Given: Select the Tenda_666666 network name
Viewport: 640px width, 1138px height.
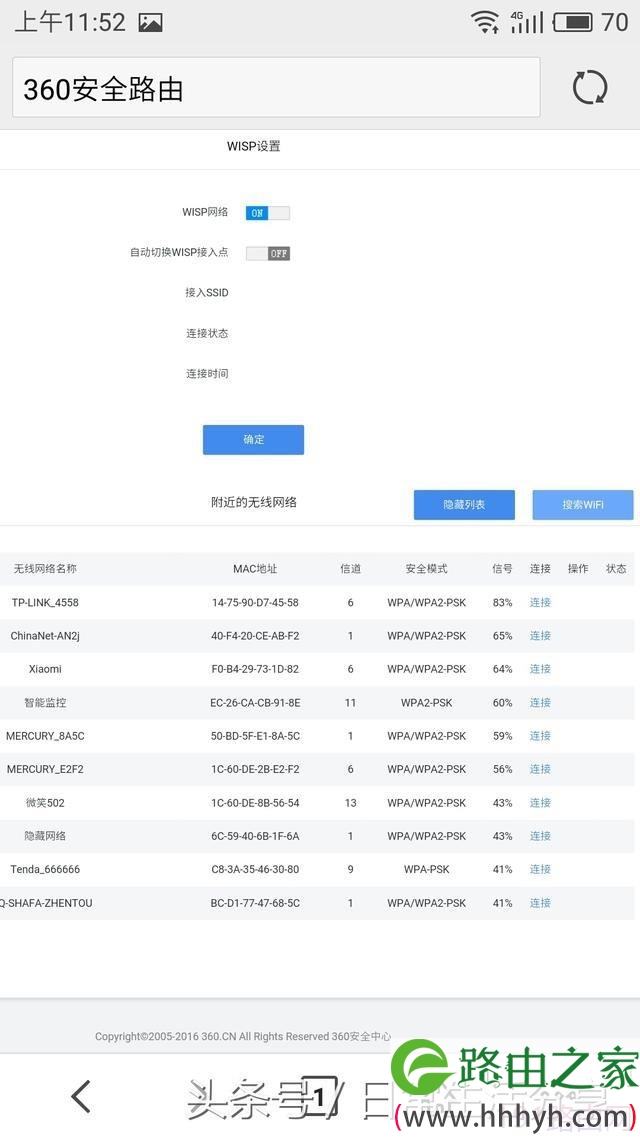Looking at the screenshot, I should coord(45,869).
